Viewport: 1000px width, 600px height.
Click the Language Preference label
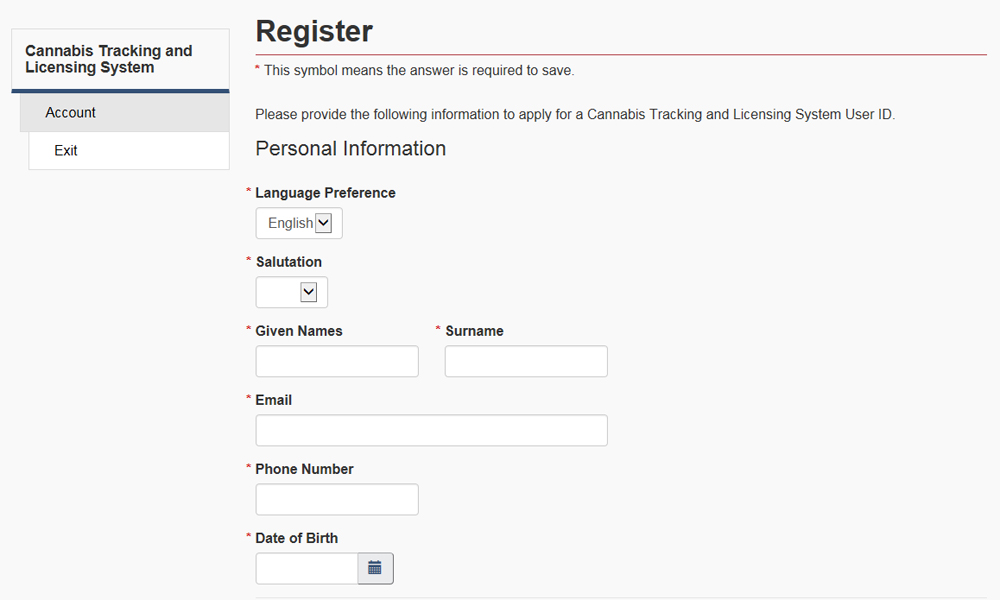(325, 193)
